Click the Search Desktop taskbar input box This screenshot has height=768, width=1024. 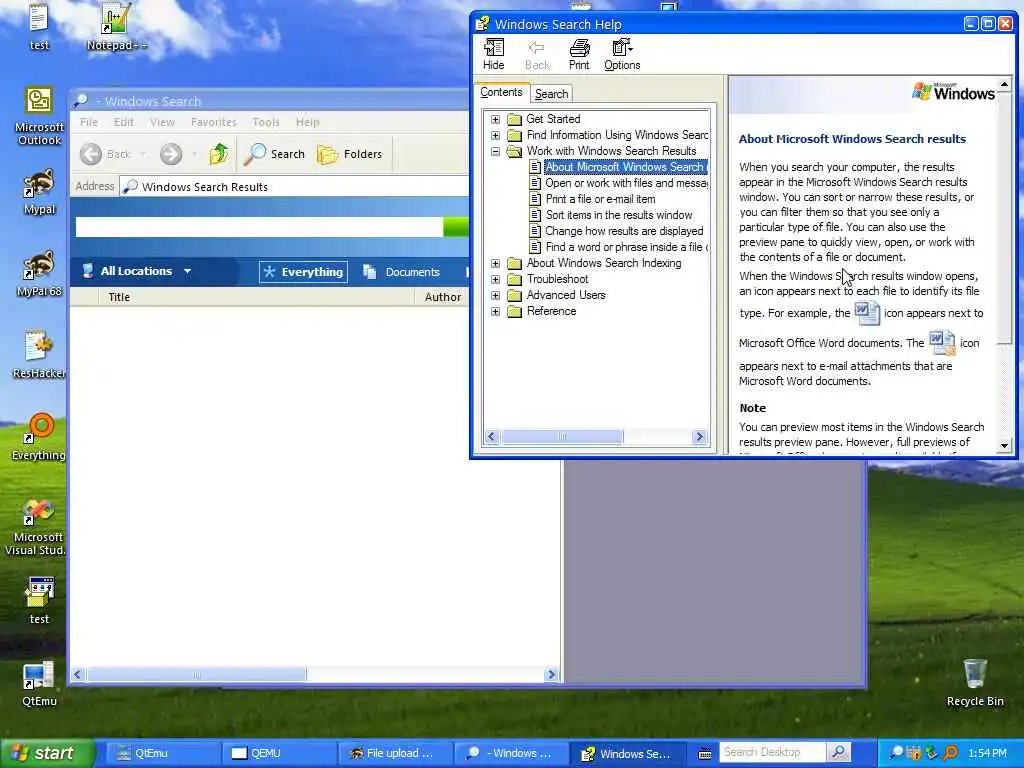click(773, 753)
